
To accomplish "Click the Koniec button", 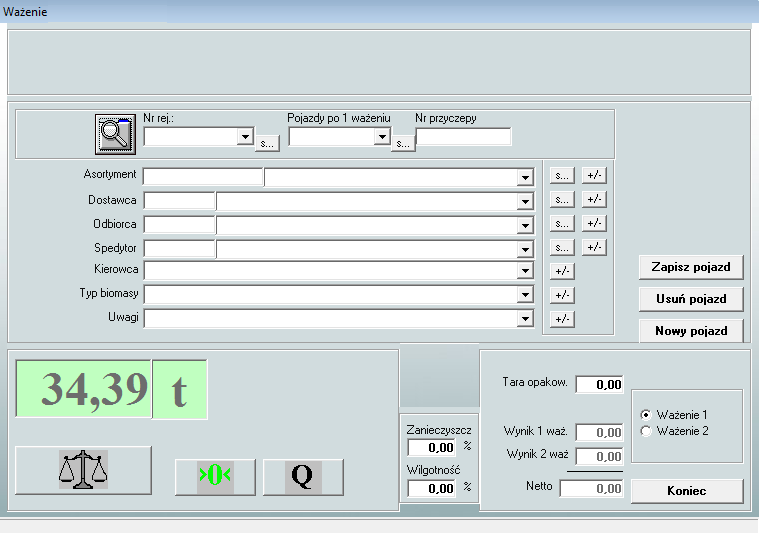I will 687,491.
